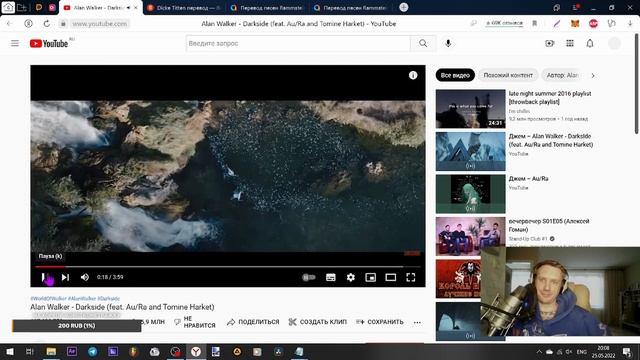Viewport: 640px width, 360px height.
Task: Switch to the third tab, "Перевод песен Rammstein"
Action: [267, 8]
